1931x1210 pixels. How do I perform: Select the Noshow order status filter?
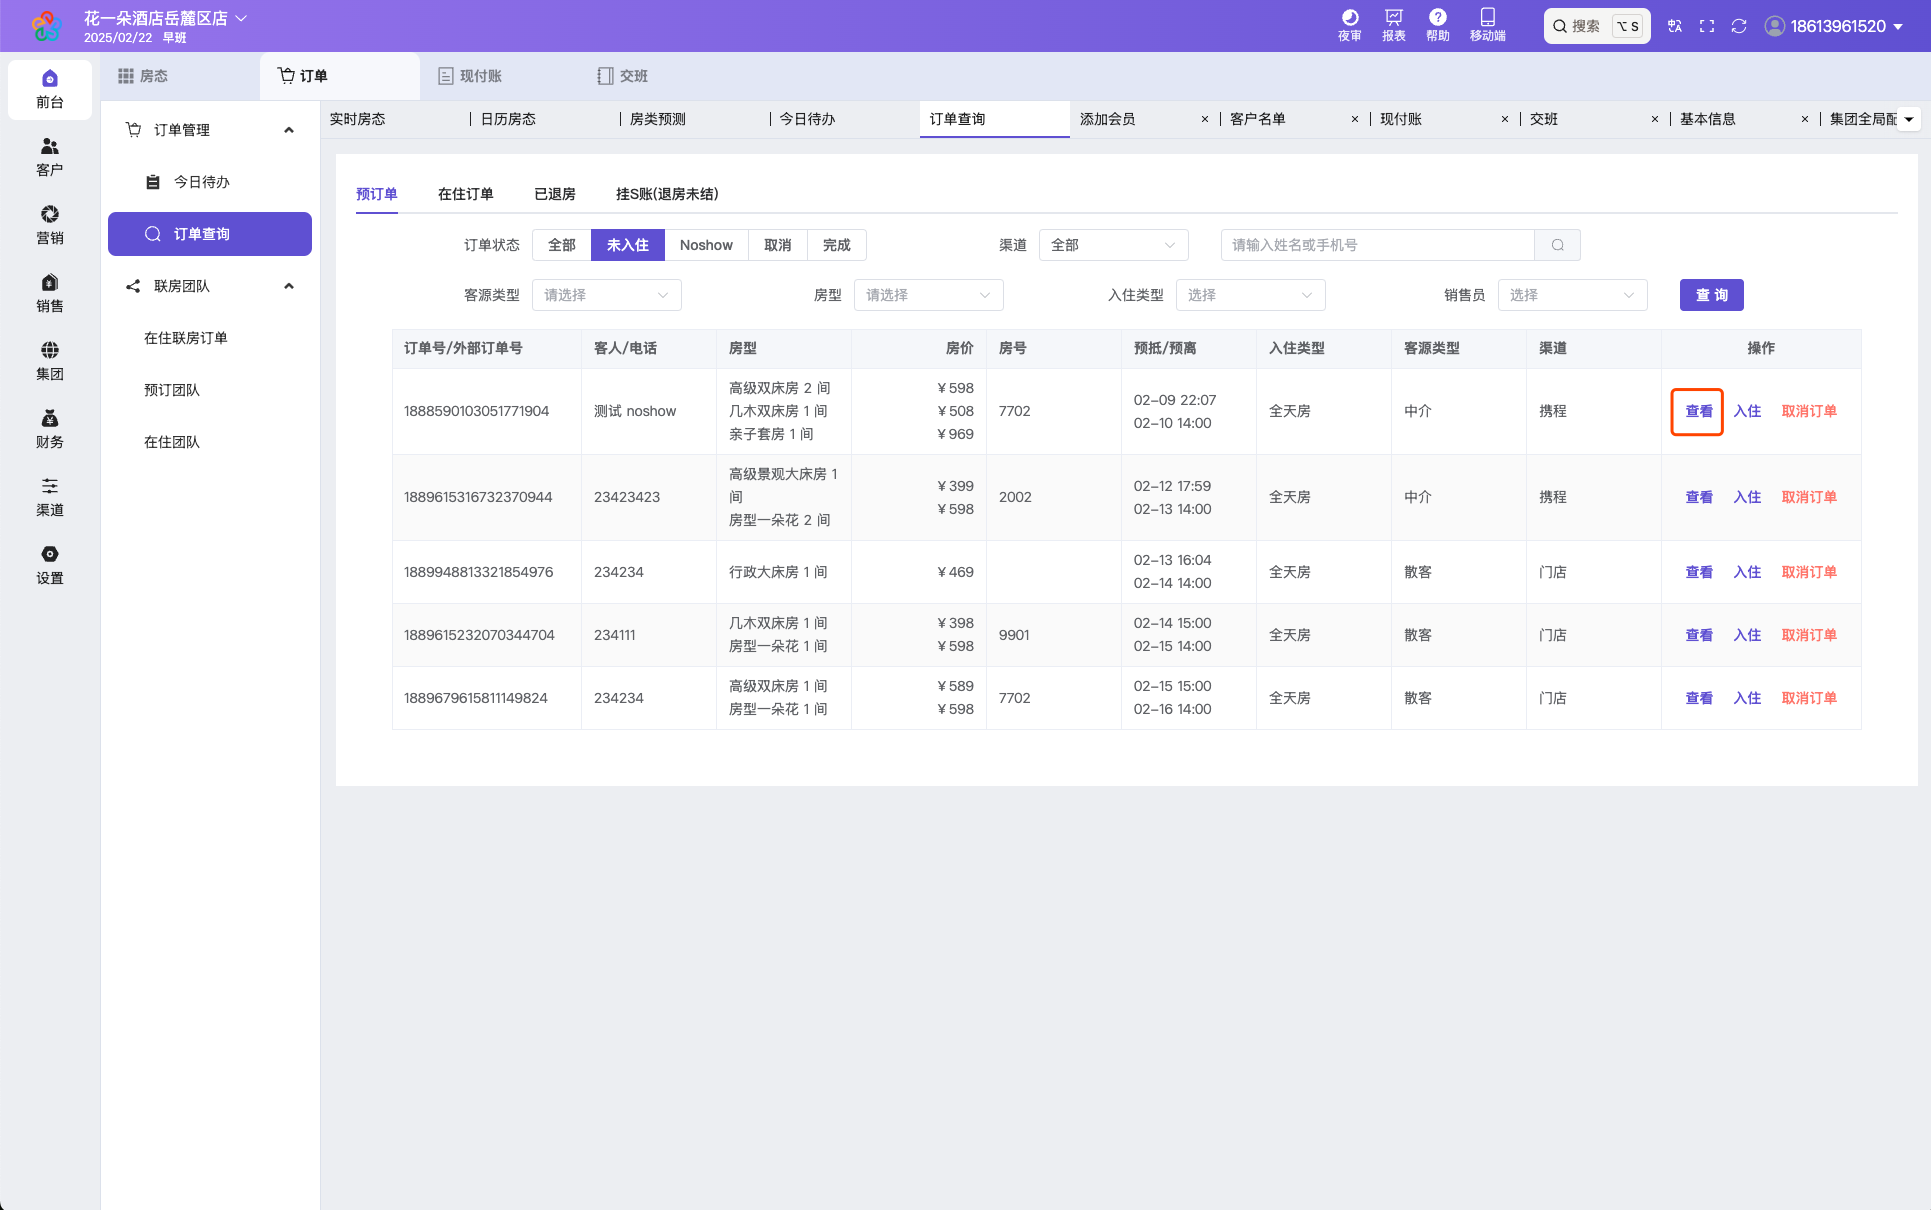click(706, 245)
